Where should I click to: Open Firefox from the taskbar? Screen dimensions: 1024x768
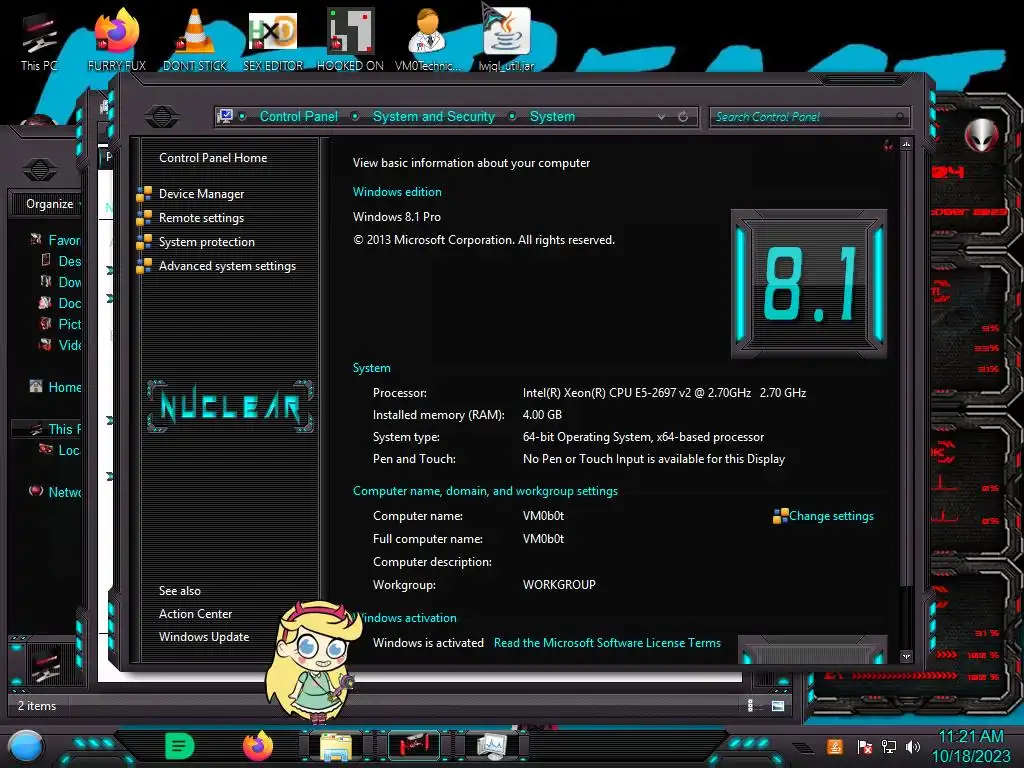click(258, 746)
